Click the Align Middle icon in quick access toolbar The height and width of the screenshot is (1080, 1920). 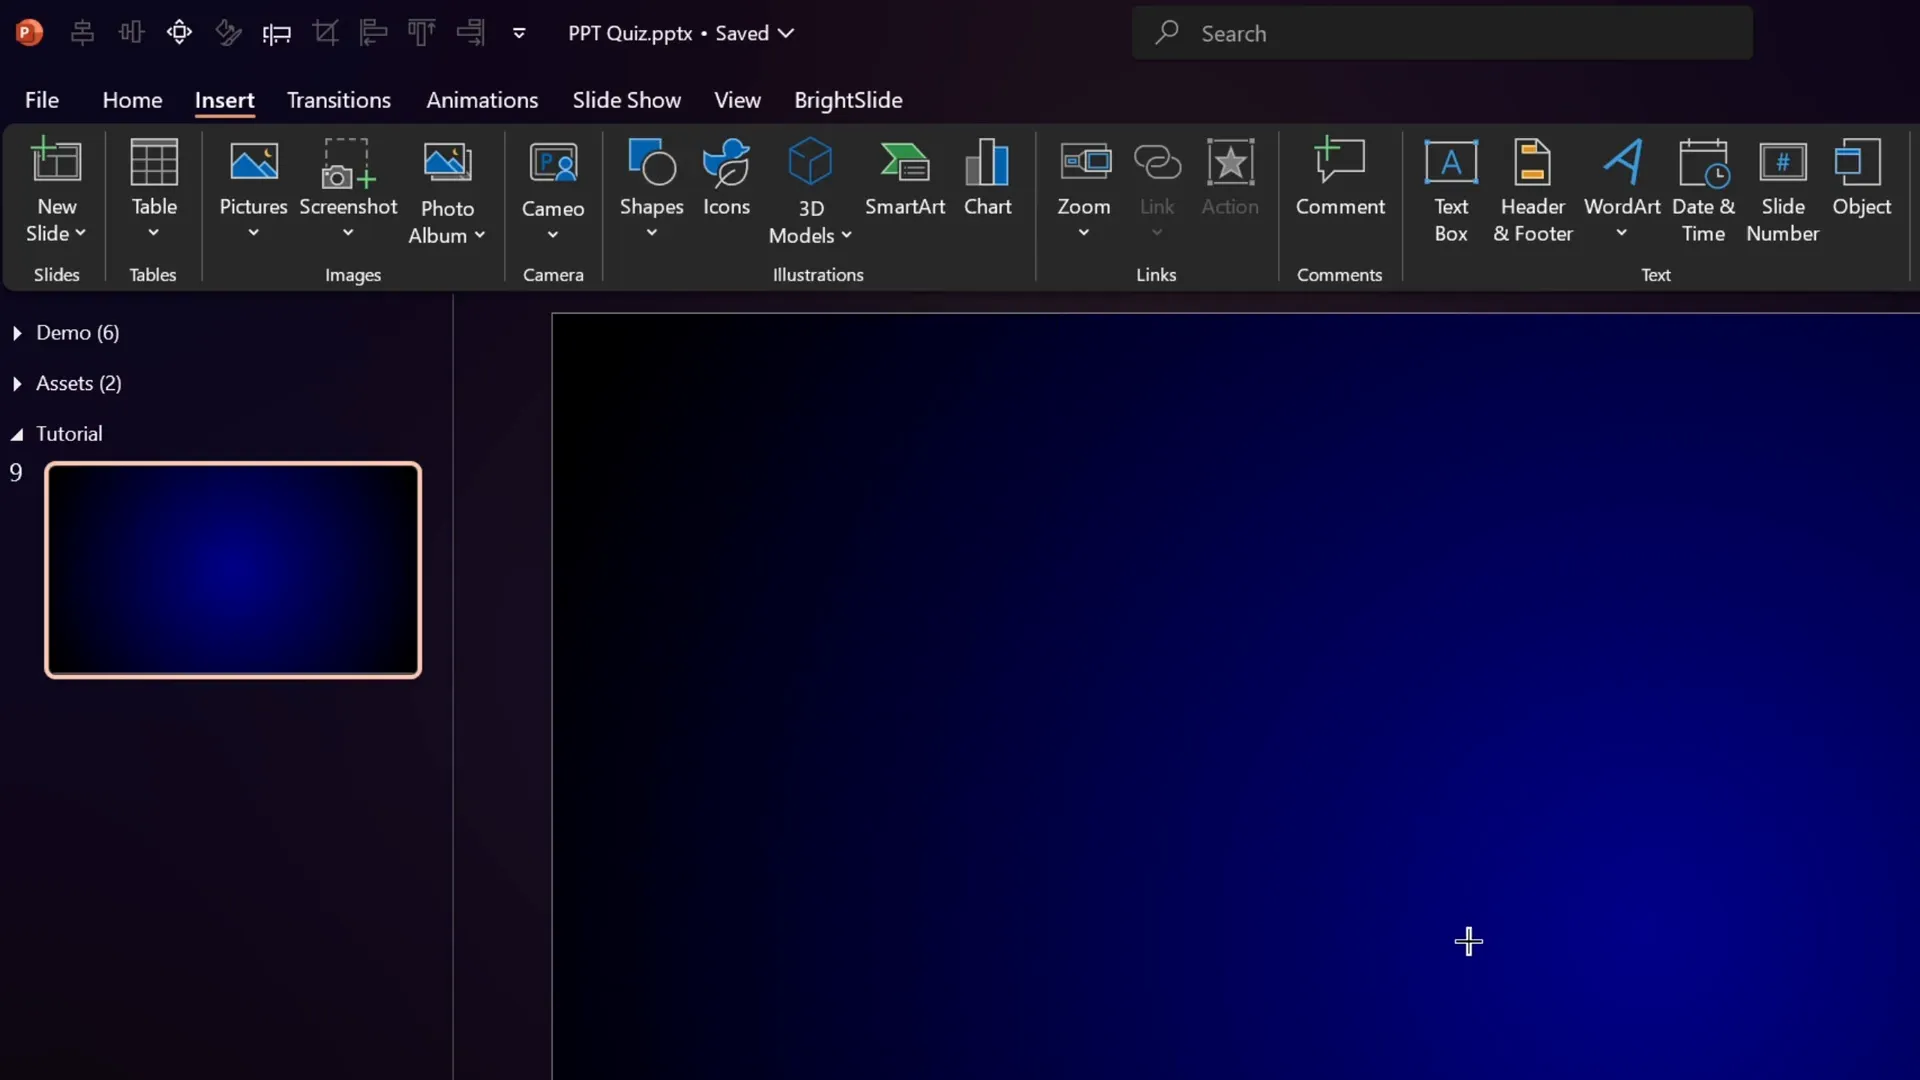pyautogui.click(x=131, y=33)
